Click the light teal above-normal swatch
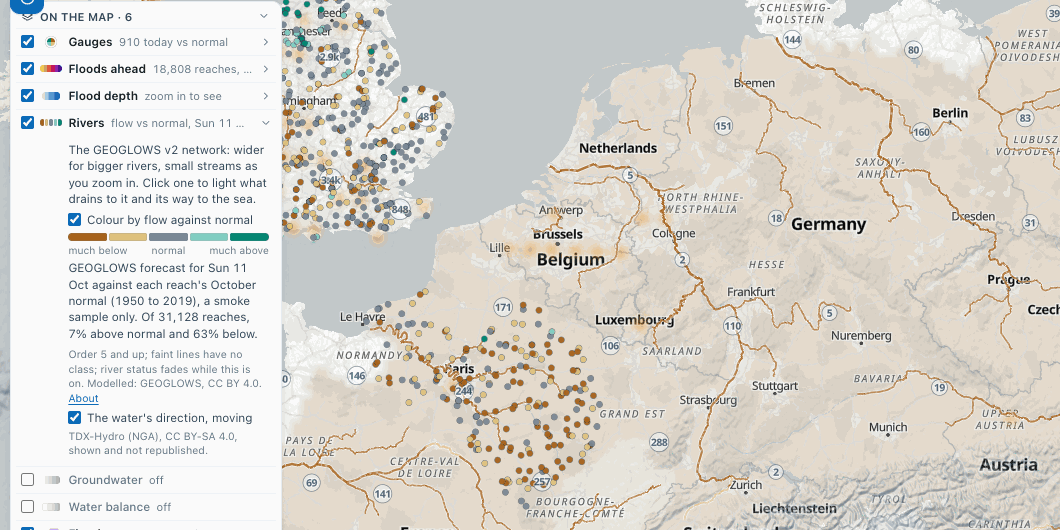 [209, 237]
